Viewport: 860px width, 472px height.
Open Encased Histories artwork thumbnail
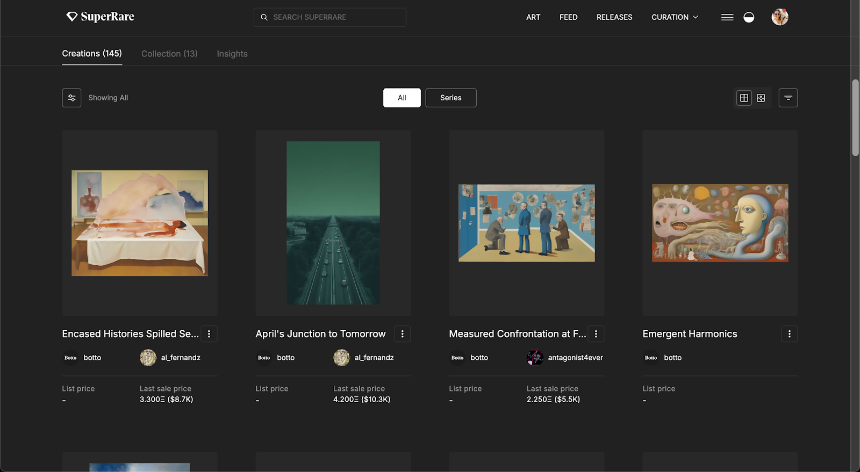[x=140, y=223]
